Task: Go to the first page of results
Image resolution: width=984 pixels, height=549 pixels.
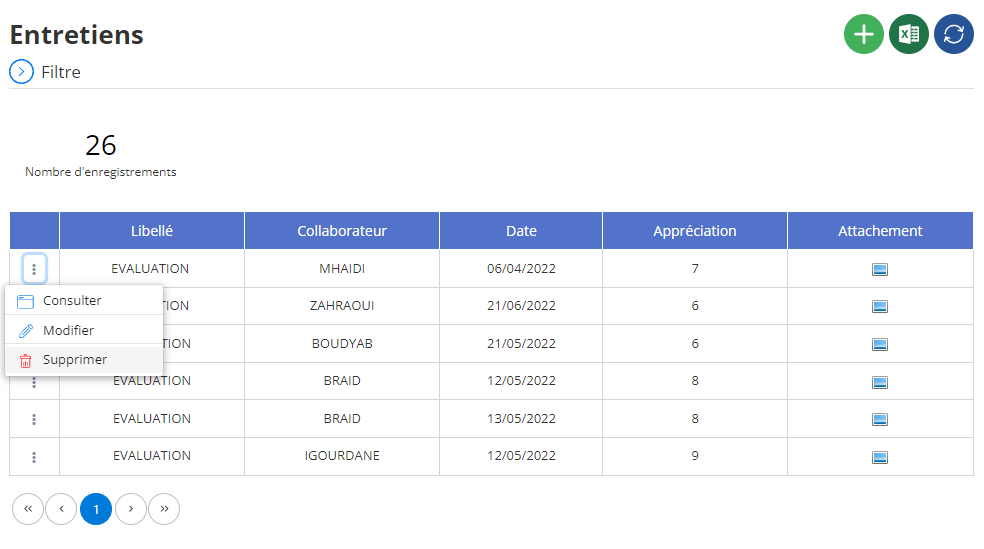Action: [x=28, y=509]
